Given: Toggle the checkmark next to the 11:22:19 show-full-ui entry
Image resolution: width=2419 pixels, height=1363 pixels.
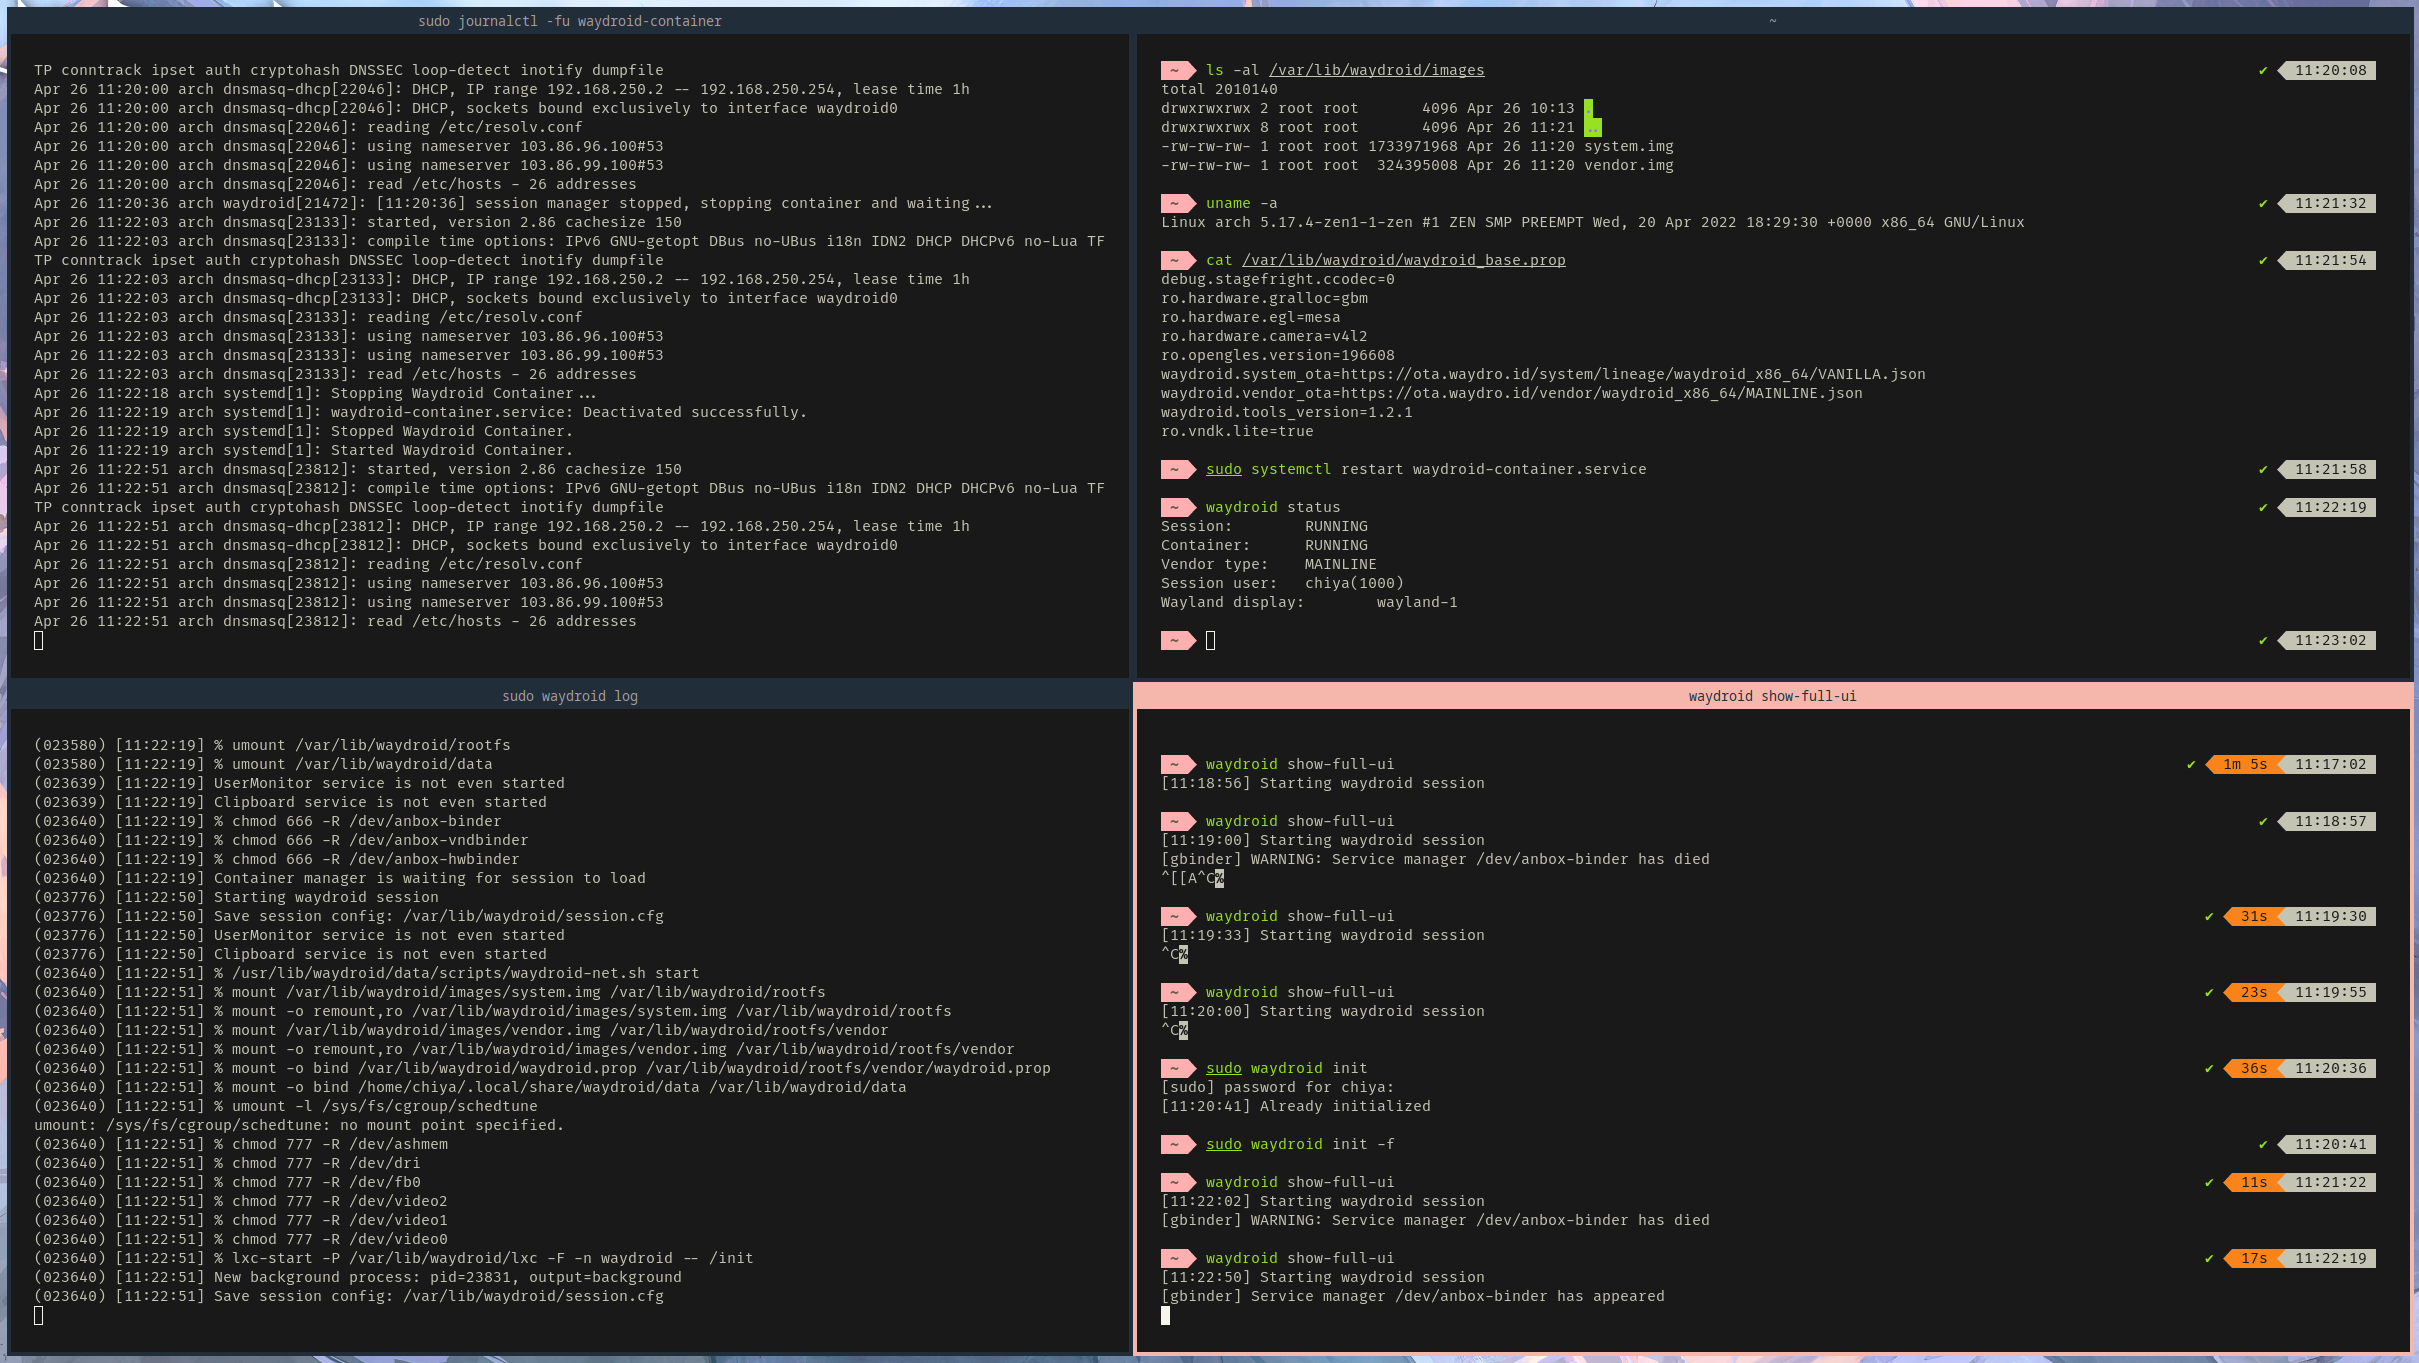Looking at the screenshot, I should click(x=2209, y=1258).
